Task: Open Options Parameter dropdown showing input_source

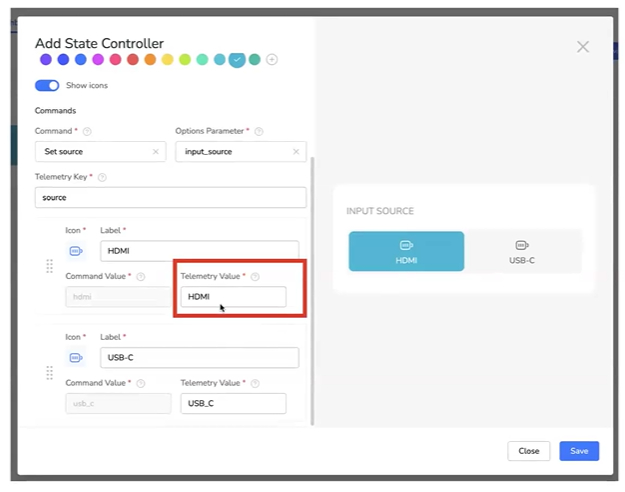Action: (x=241, y=152)
